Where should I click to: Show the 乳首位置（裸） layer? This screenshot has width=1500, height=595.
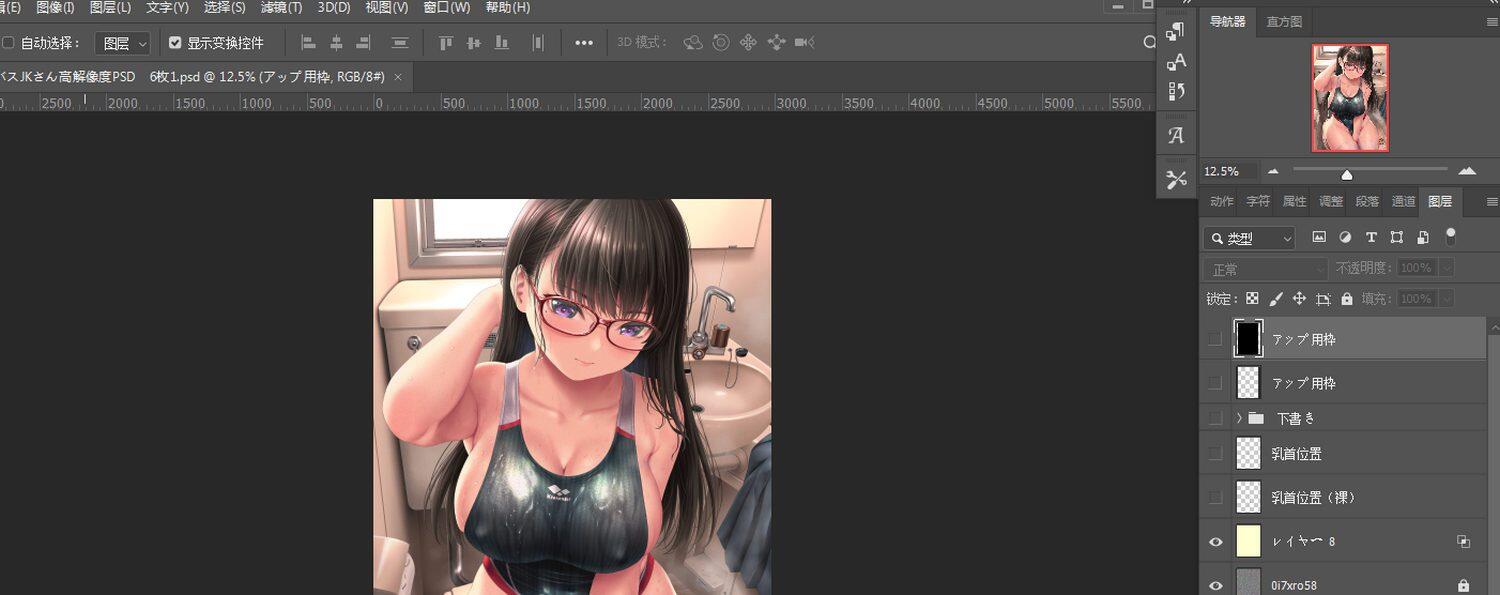[1215, 497]
